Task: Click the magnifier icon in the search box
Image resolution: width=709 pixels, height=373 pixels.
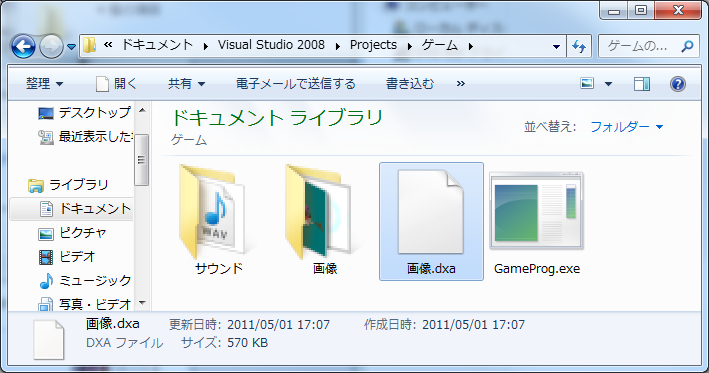Action: 687,46
